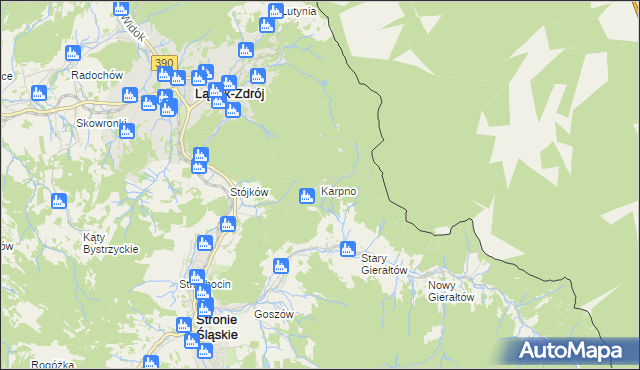The width and height of the screenshot is (640, 370).
Task: Open the factory marker just below Lutynia
Action: (x=267, y=25)
